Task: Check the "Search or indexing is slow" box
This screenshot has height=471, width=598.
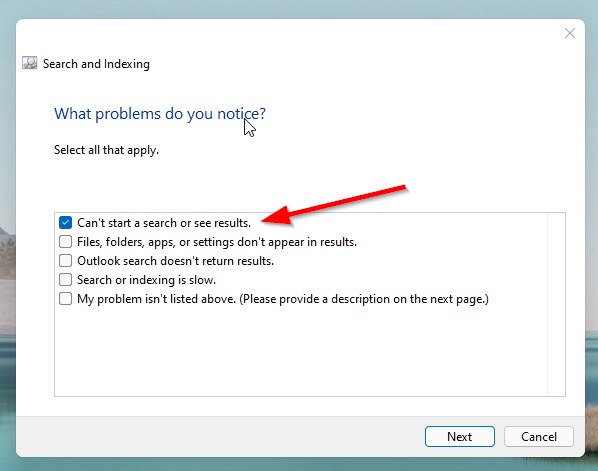Action: coord(66,280)
